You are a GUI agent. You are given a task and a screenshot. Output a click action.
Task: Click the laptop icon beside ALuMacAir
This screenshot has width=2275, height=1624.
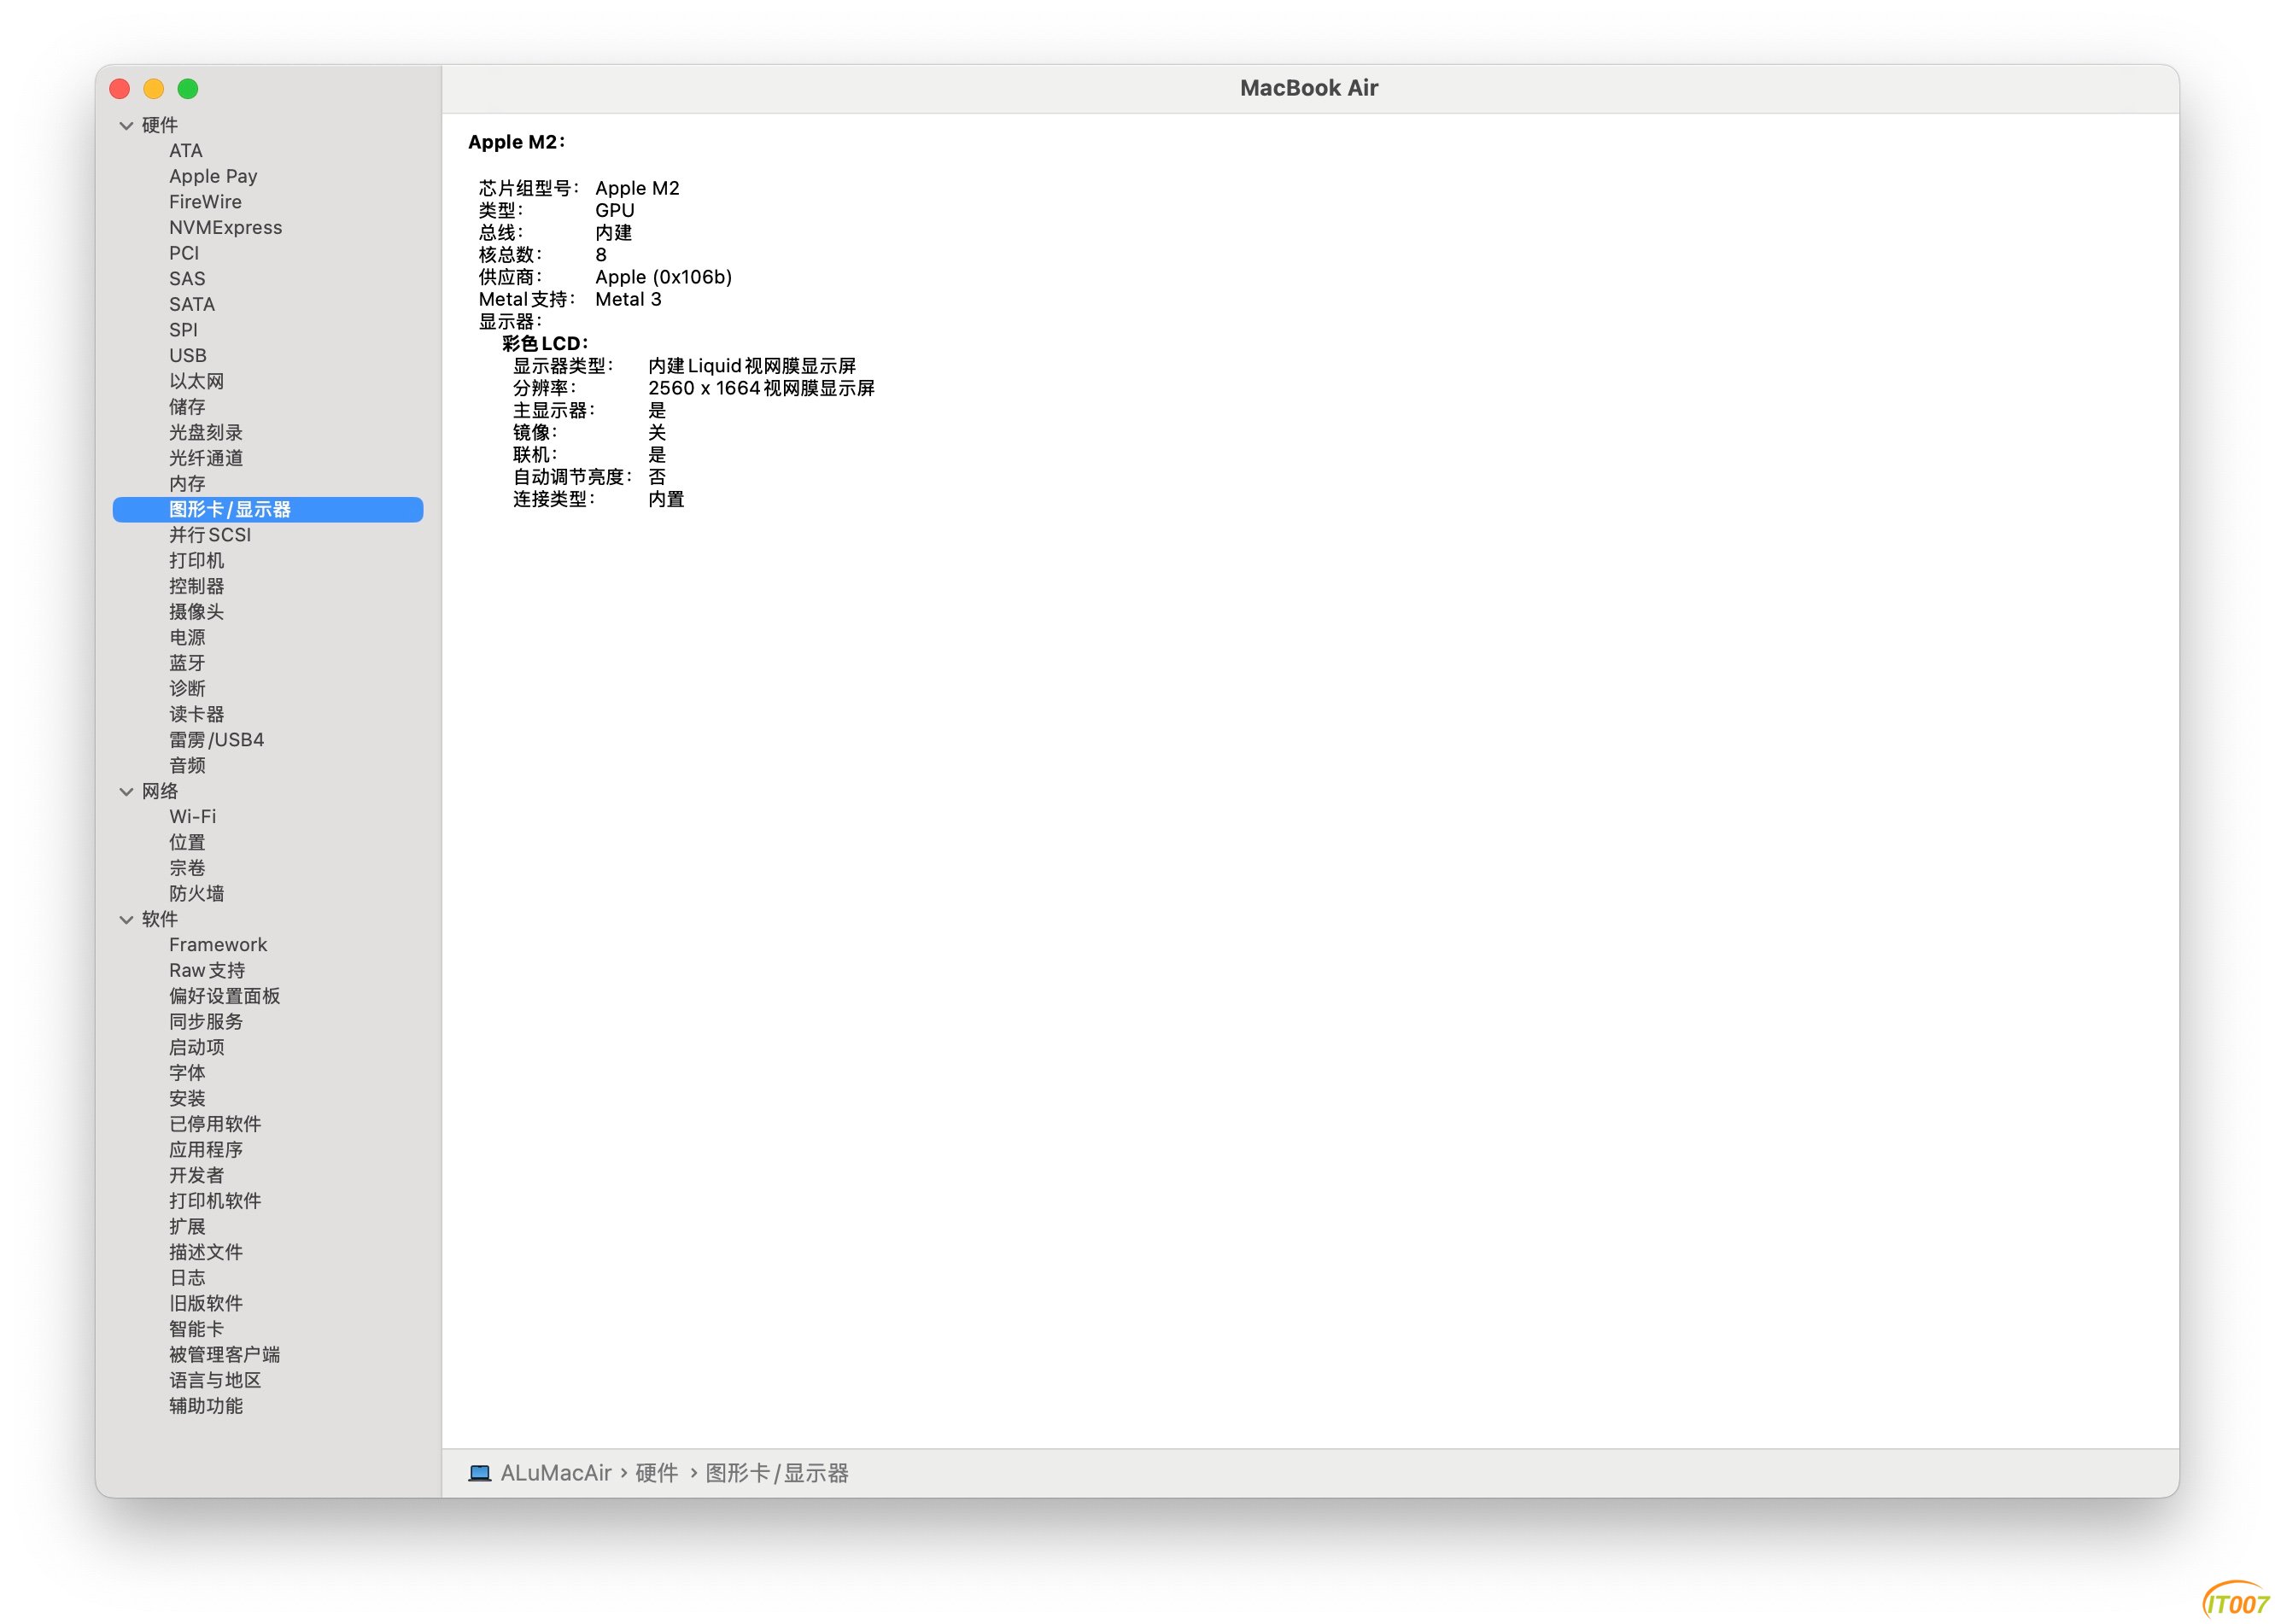[480, 1472]
